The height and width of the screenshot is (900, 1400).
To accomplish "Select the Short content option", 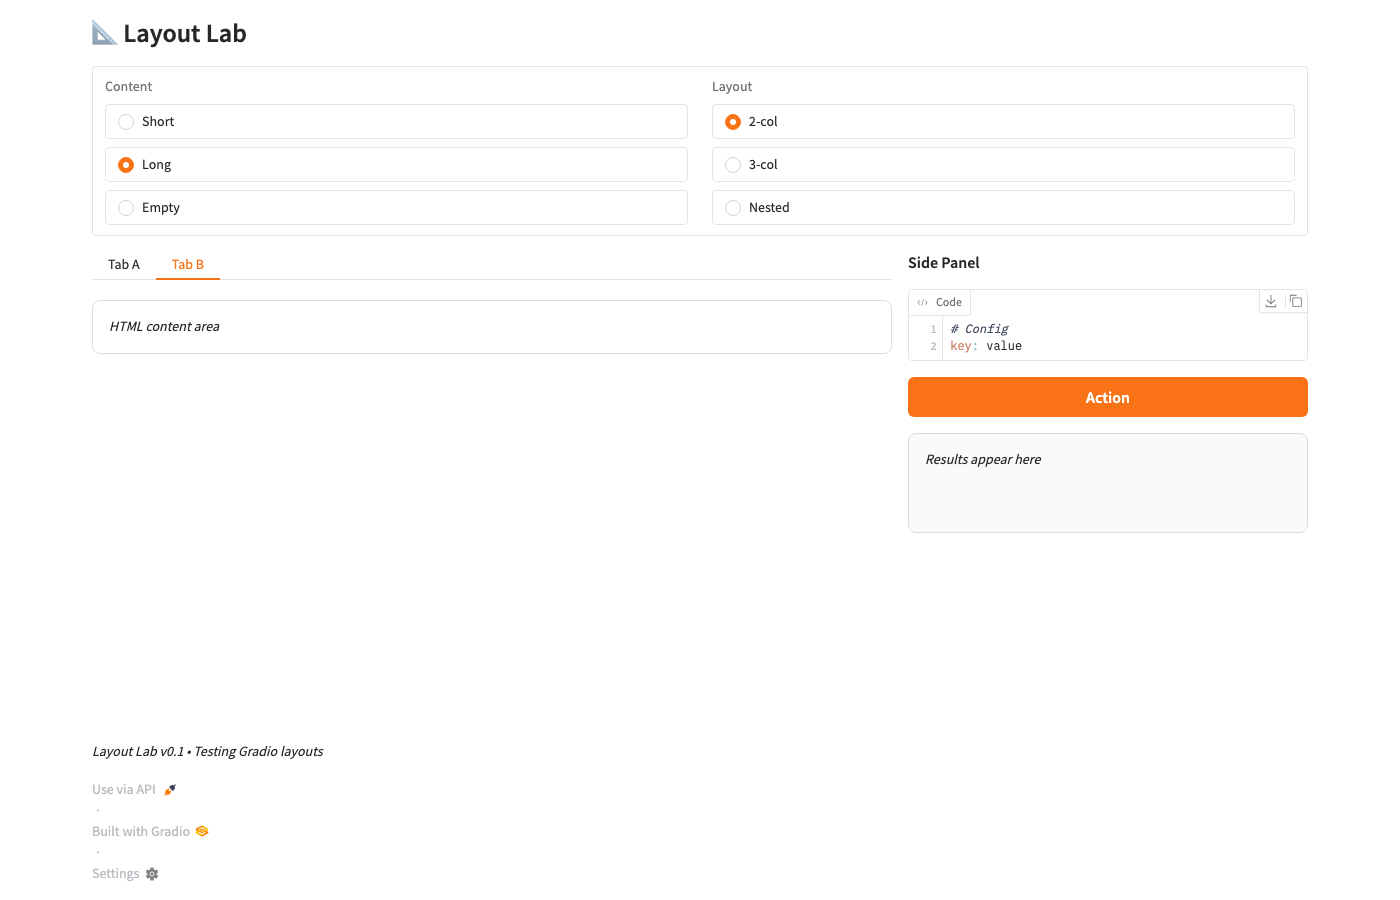I will 126,122.
